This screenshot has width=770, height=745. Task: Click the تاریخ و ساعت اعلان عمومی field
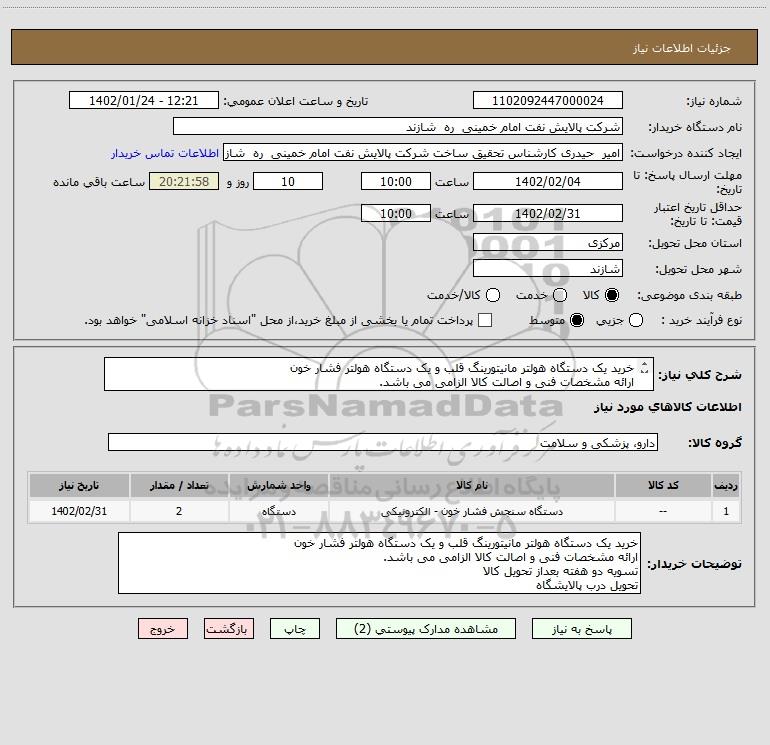[144, 101]
